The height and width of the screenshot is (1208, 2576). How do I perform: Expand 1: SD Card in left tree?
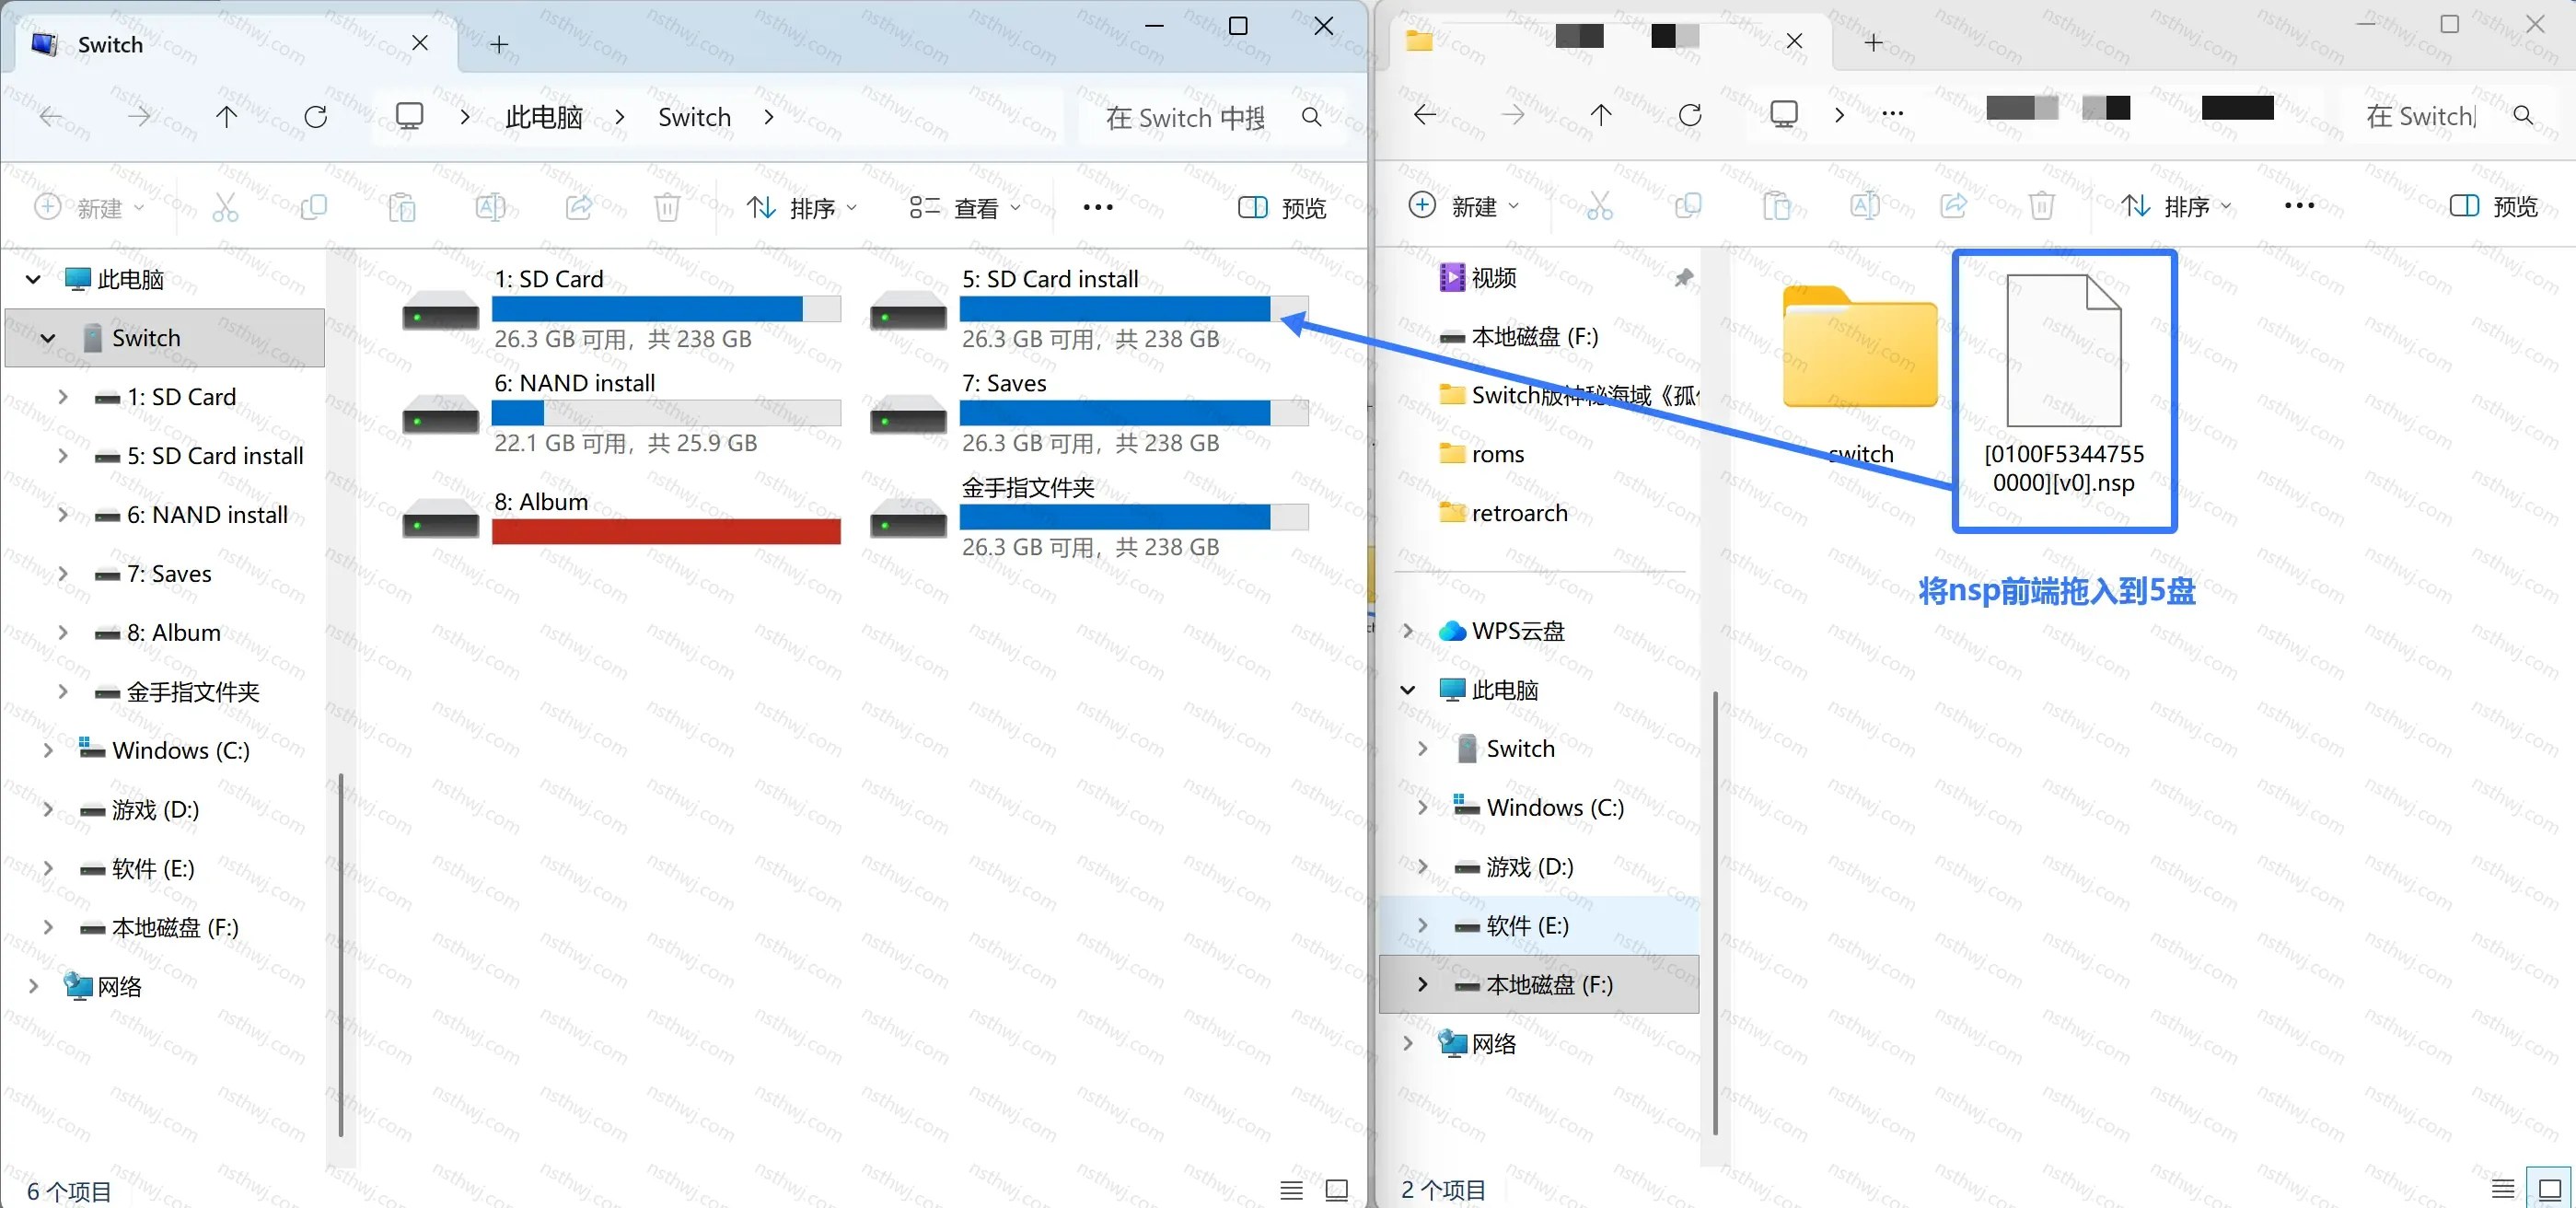pos(63,397)
